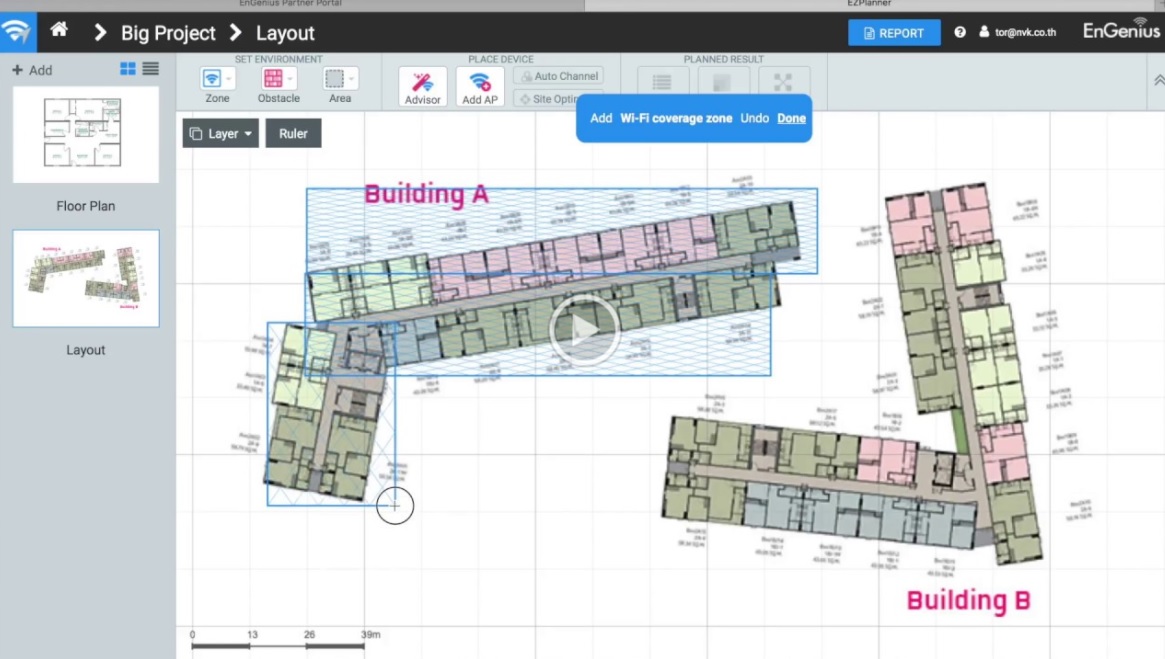Click the Site Optimize button
Viewport: 1165px width, 659px height.
550,99
